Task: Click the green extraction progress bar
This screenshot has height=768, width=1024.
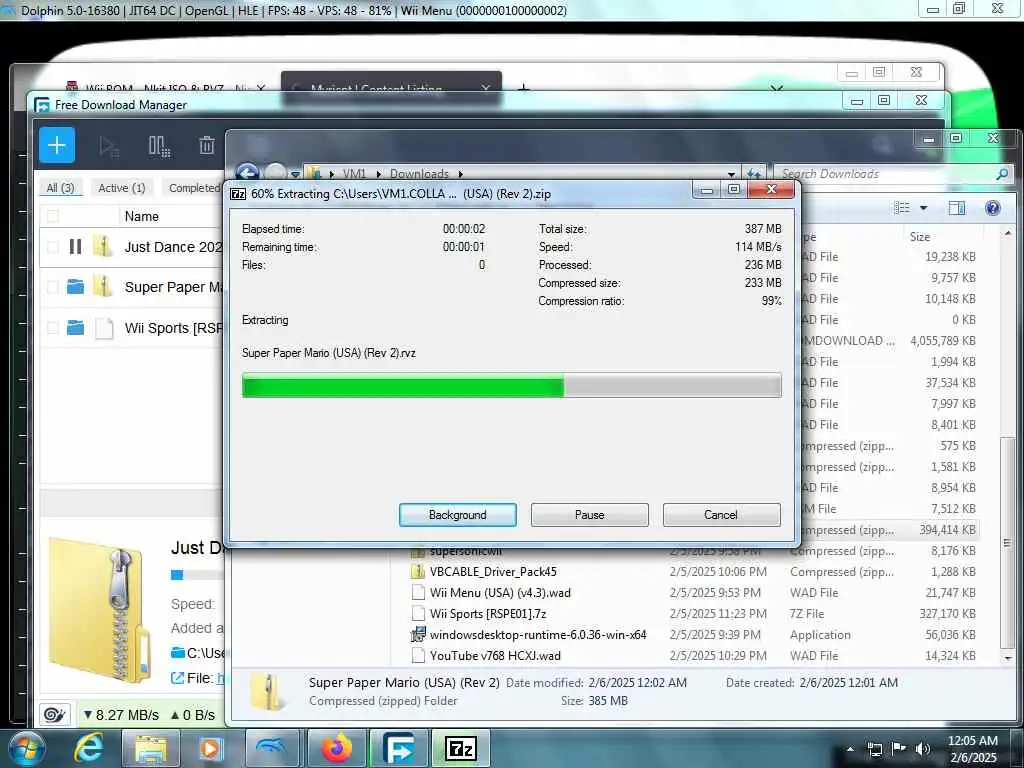Action: click(511, 385)
